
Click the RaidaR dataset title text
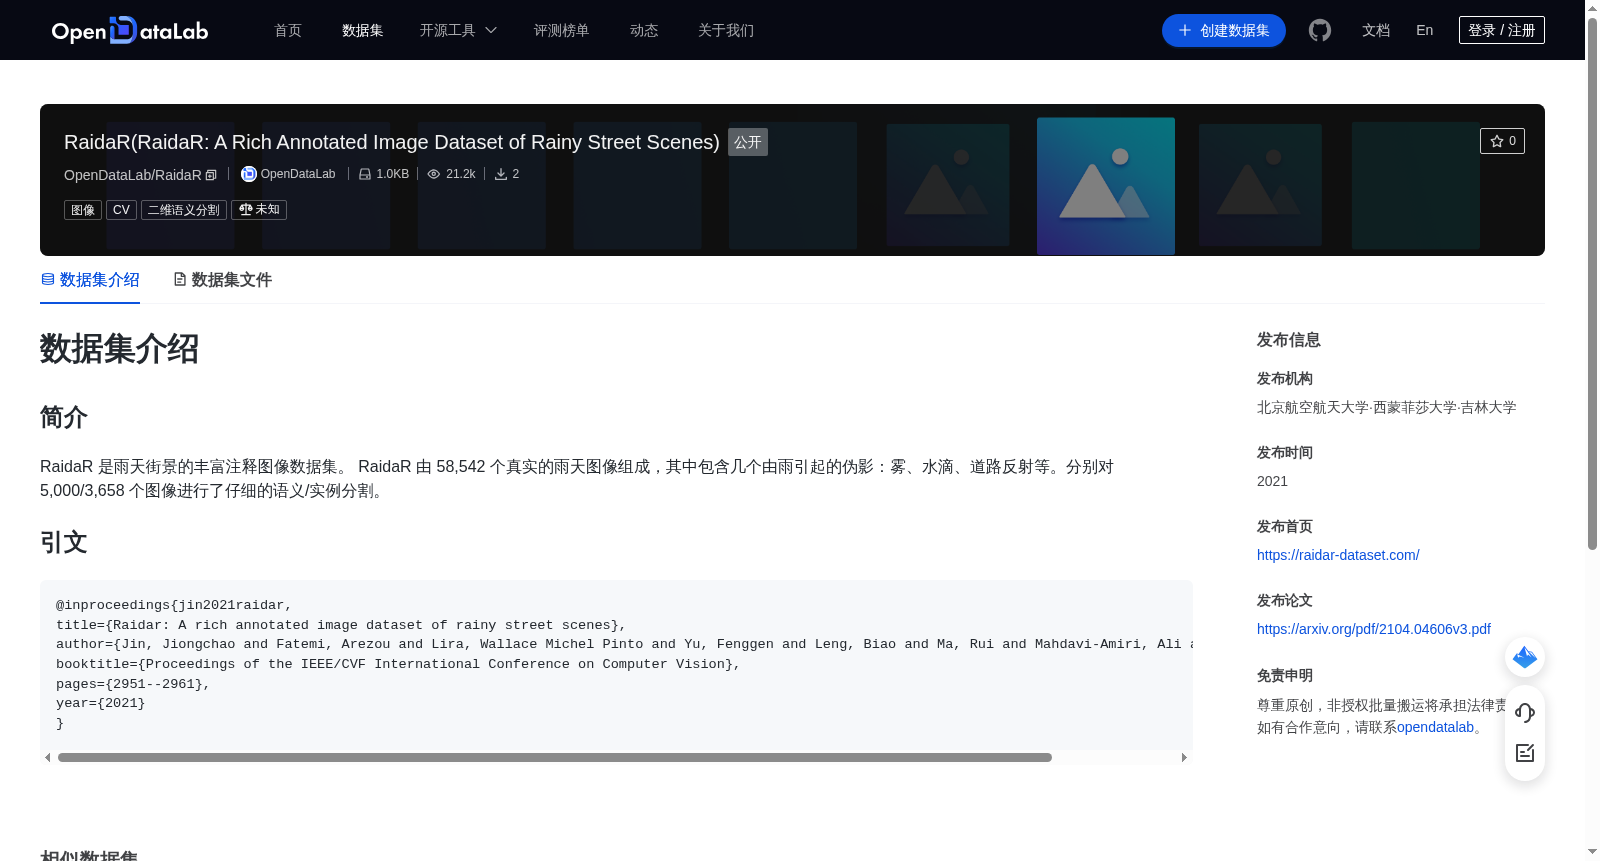pos(392,142)
